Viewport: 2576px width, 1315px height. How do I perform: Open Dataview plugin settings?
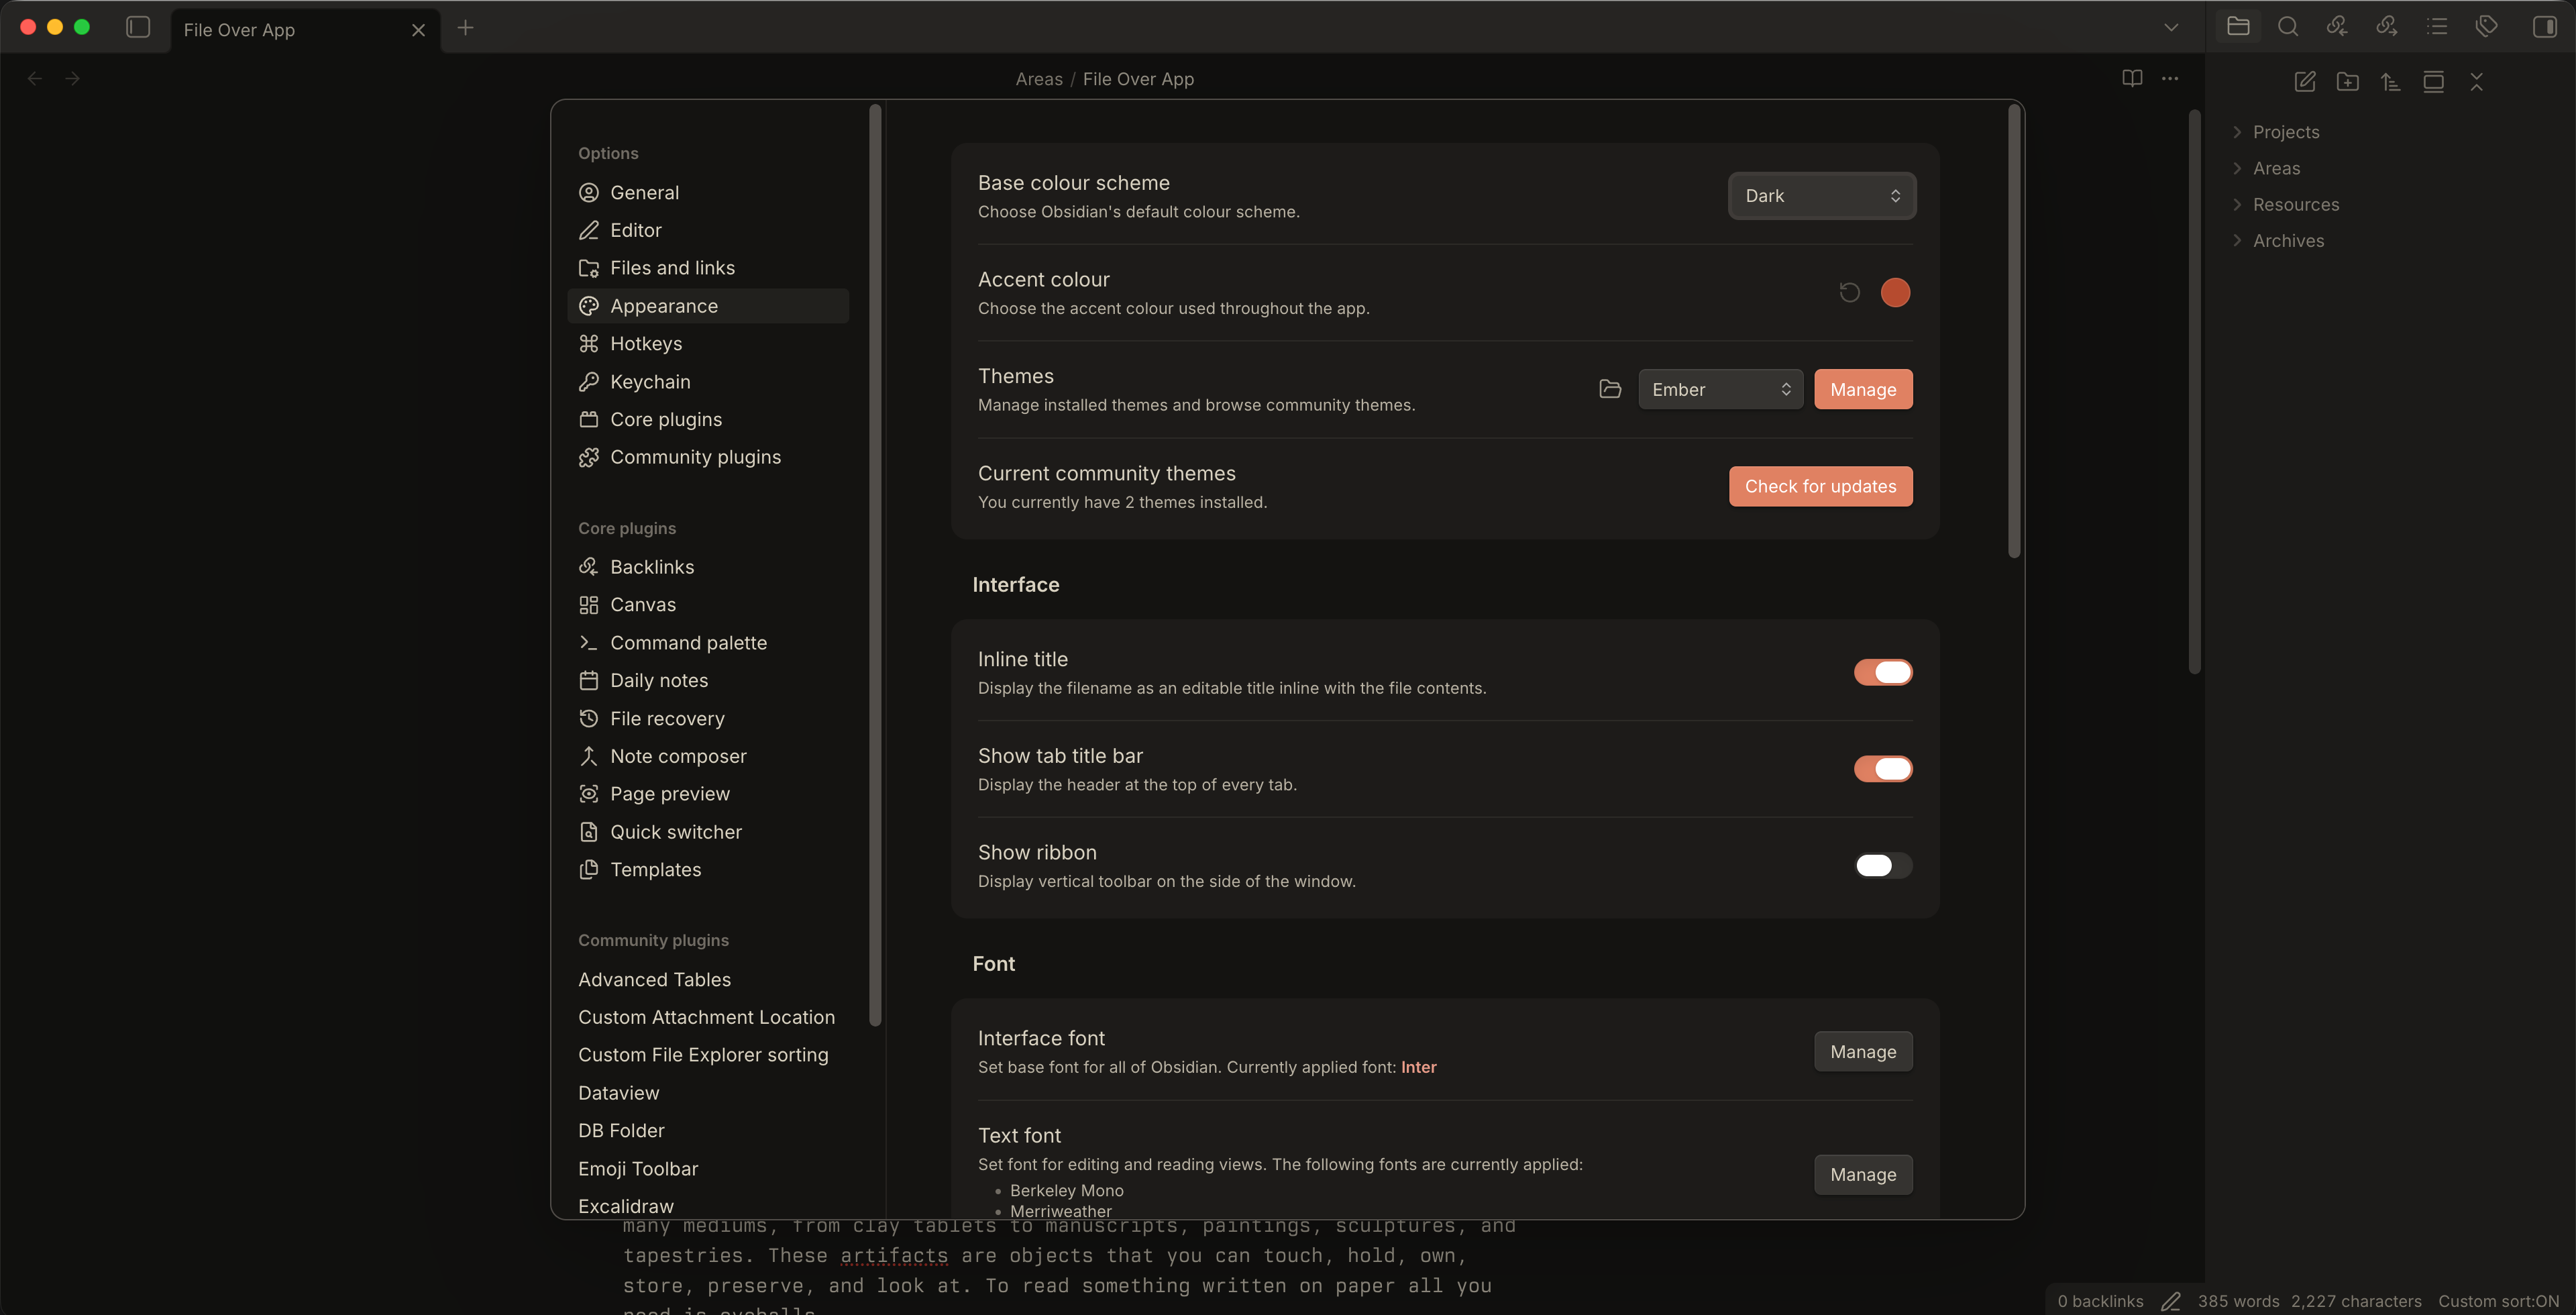click(708, 1093)
